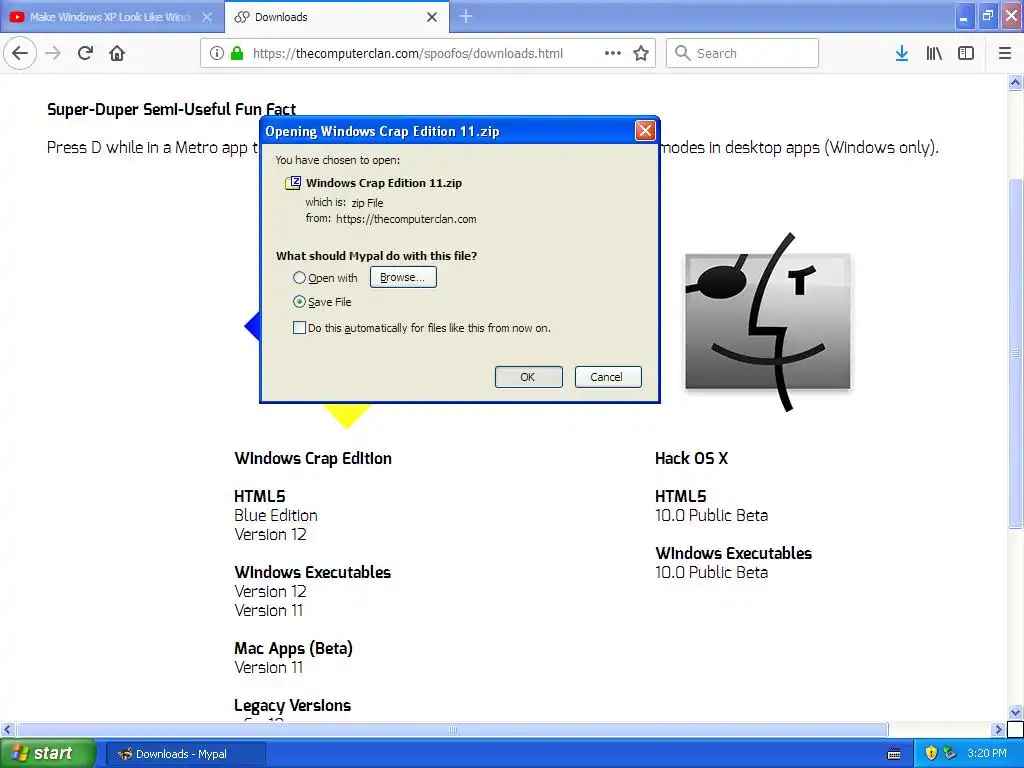
Task: Reload the current page
Action: pyautogui.click(x=85, y=53)
